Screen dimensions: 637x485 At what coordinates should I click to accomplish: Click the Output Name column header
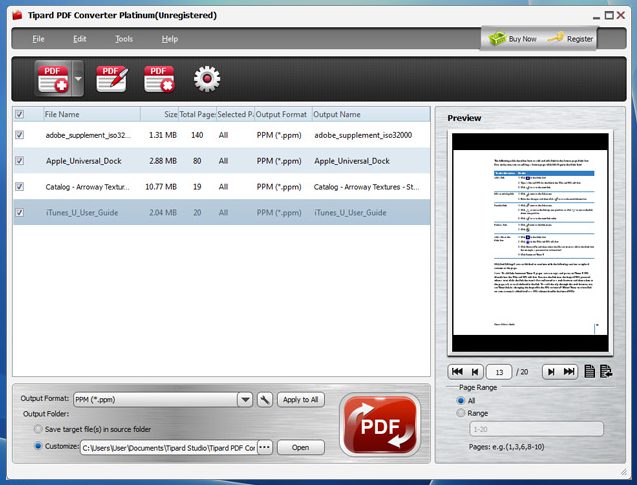coord(371,115)
